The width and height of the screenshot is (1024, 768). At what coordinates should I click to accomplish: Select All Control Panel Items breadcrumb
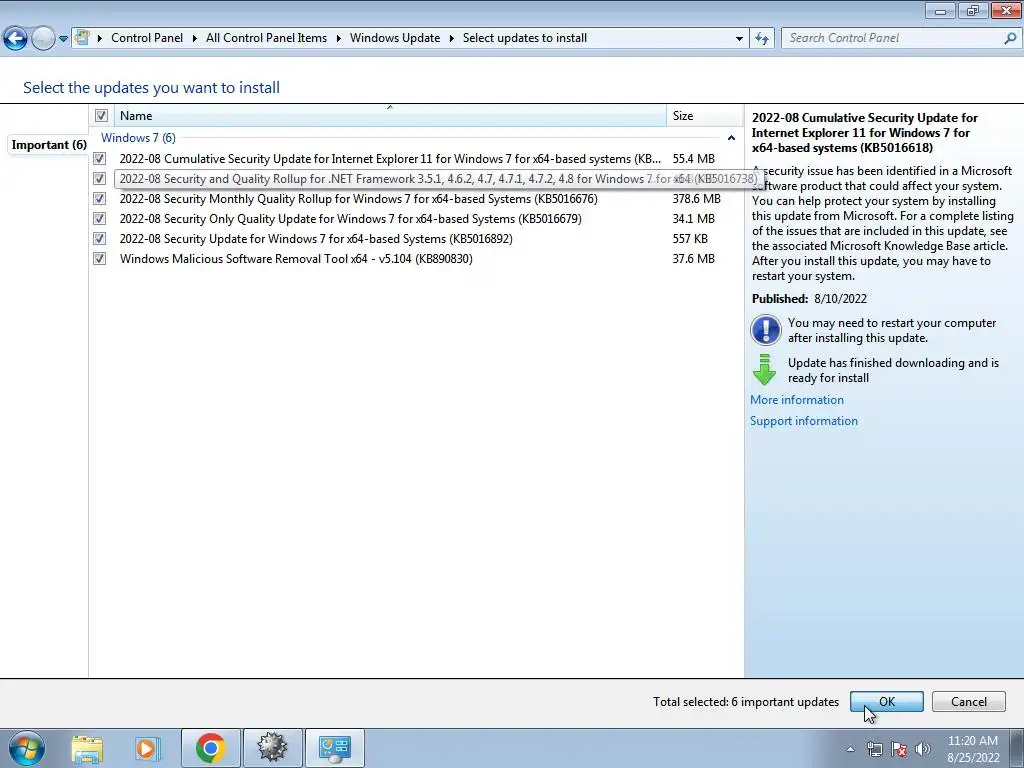coord(266,38)
